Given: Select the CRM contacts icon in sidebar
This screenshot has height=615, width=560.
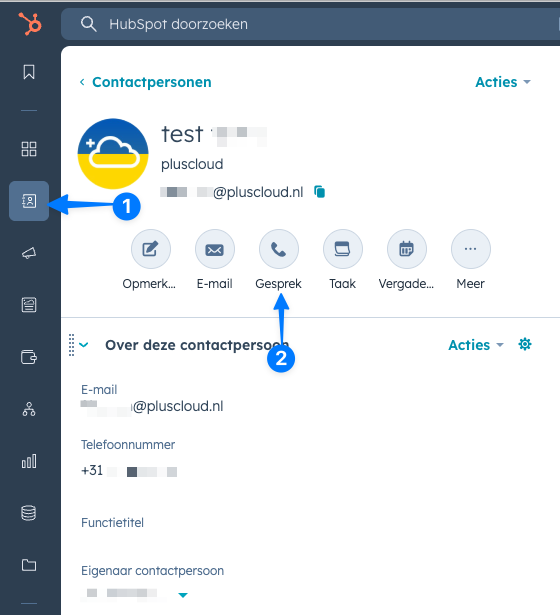Looking at the screenshot, I should 29,201.
